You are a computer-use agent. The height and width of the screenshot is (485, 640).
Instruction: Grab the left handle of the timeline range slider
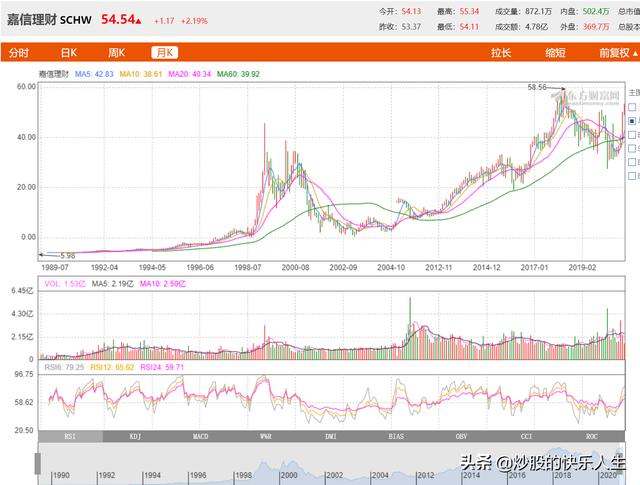(38, 464)
